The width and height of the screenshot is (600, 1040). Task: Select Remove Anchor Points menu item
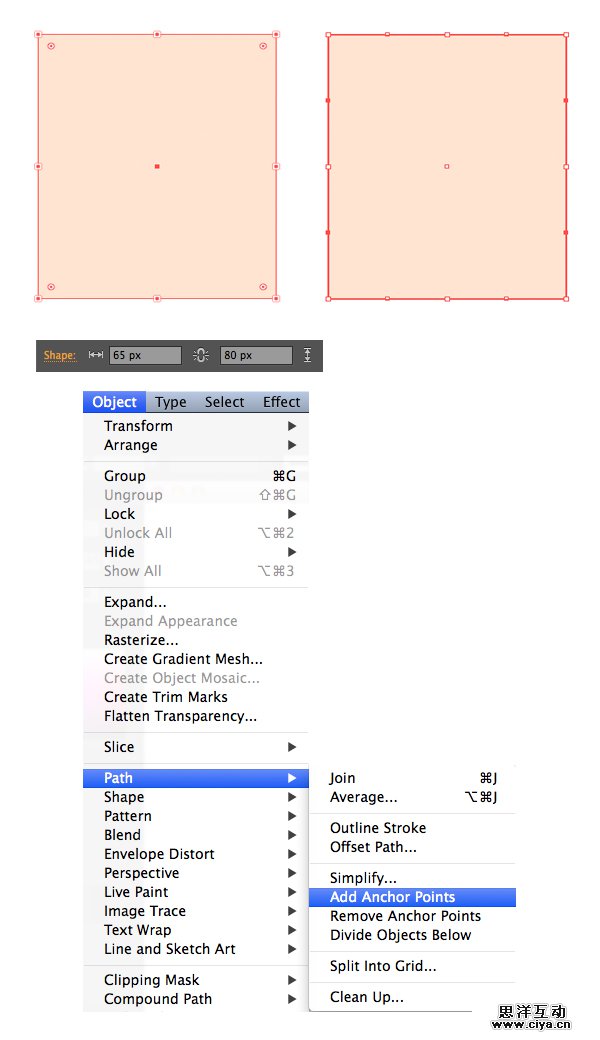tap(405, 916)
